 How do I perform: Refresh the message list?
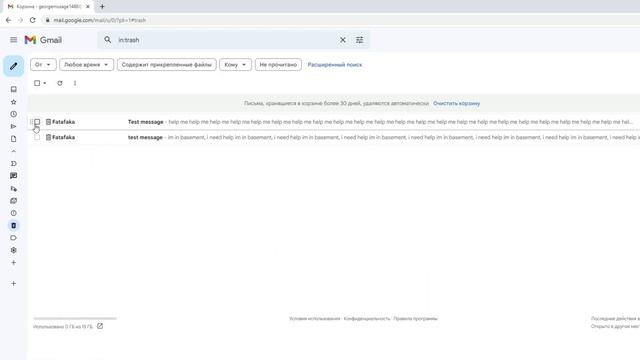click(60, 83)
